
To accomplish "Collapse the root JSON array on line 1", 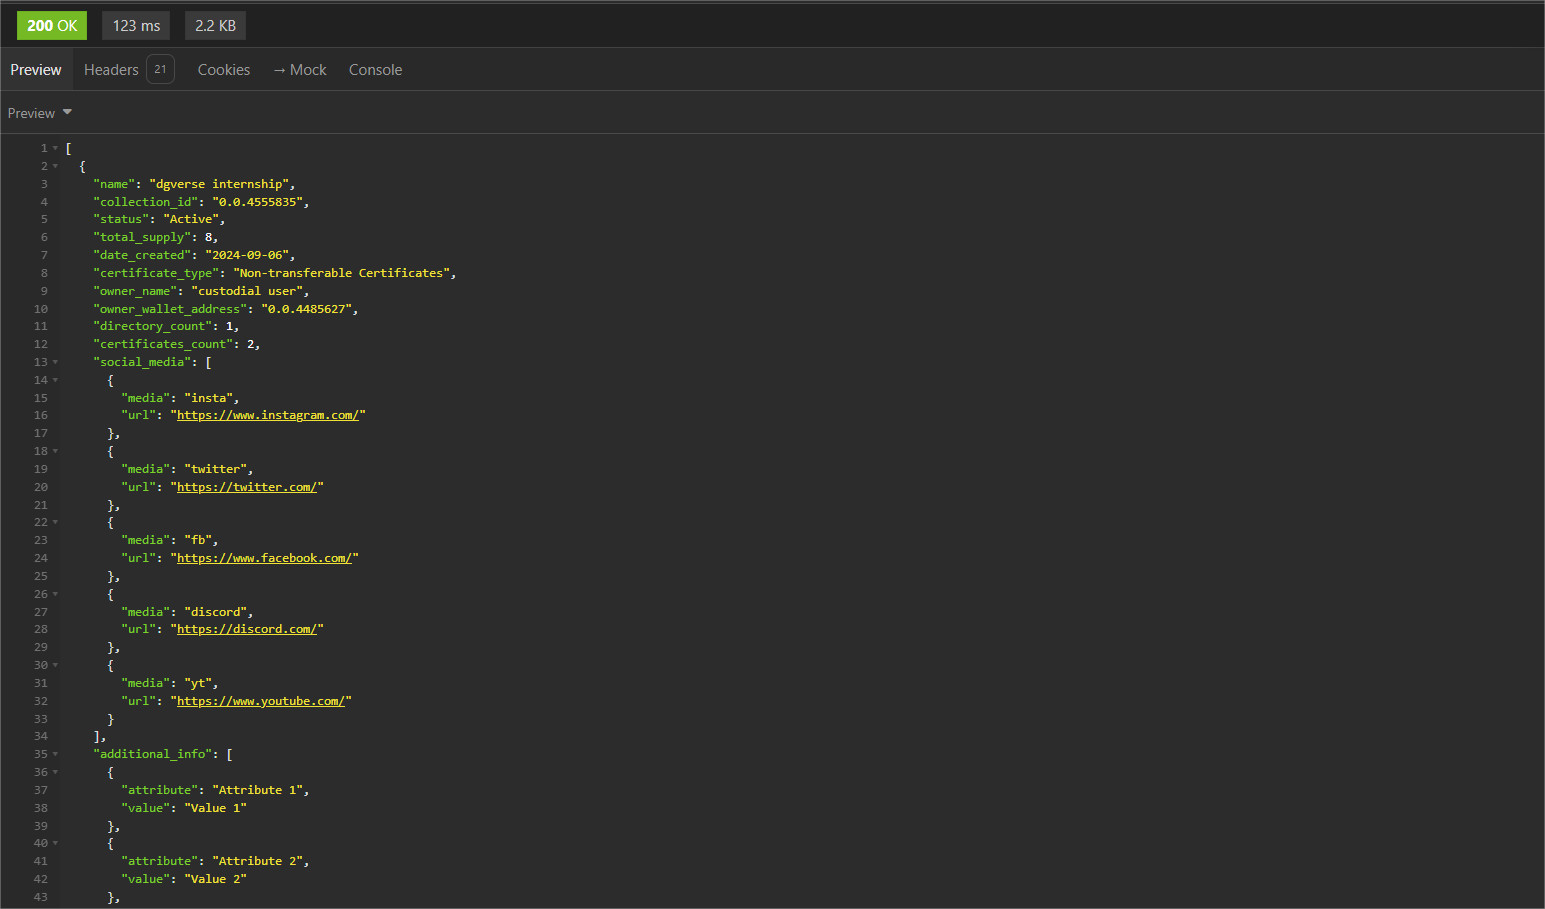I will tap(53, 147).
